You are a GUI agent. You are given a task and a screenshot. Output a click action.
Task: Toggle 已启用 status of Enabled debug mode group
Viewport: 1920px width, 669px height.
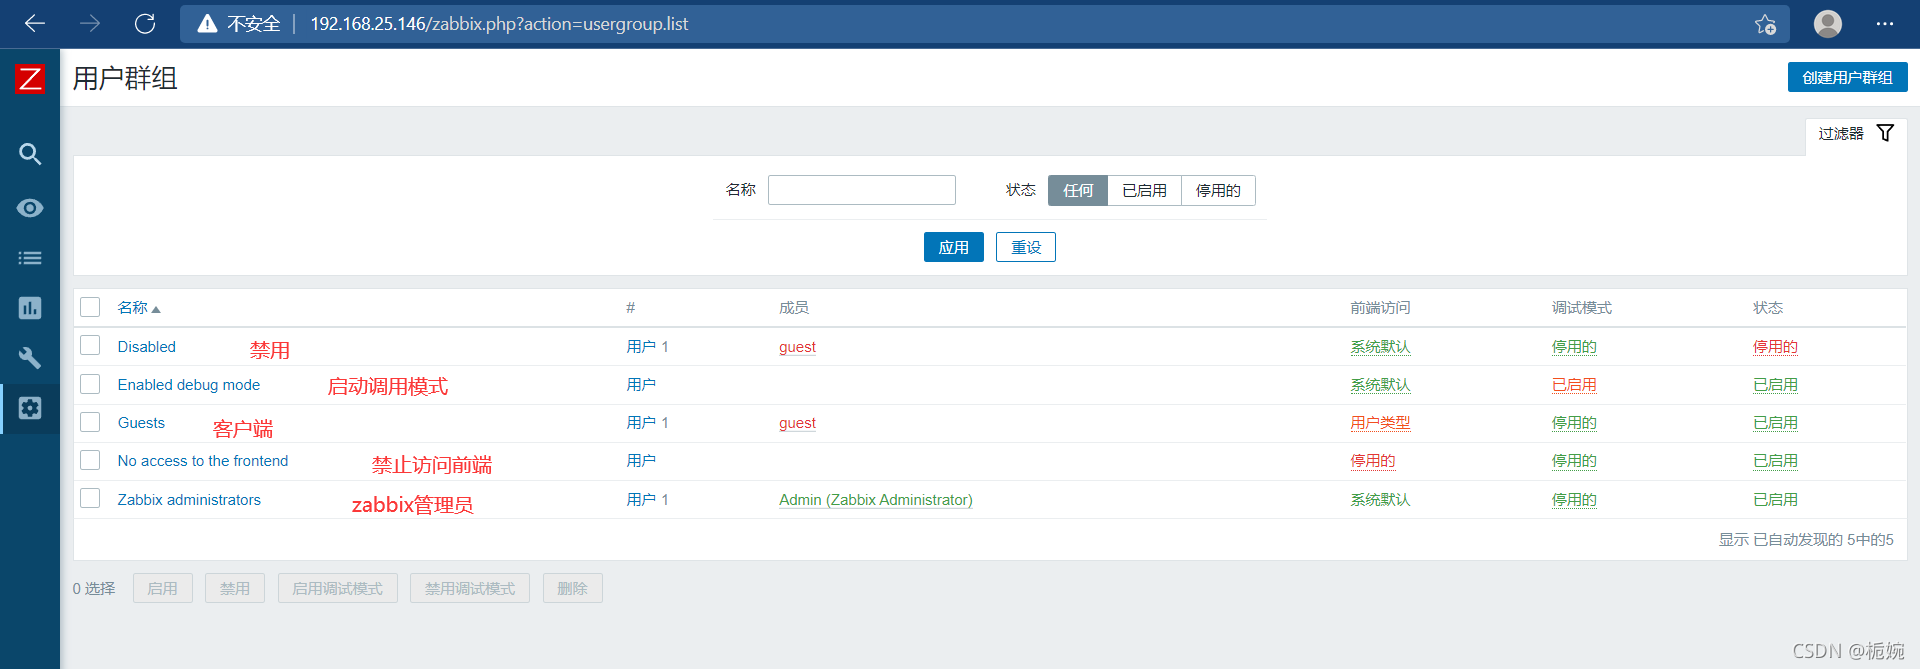tap(1775, 385)
